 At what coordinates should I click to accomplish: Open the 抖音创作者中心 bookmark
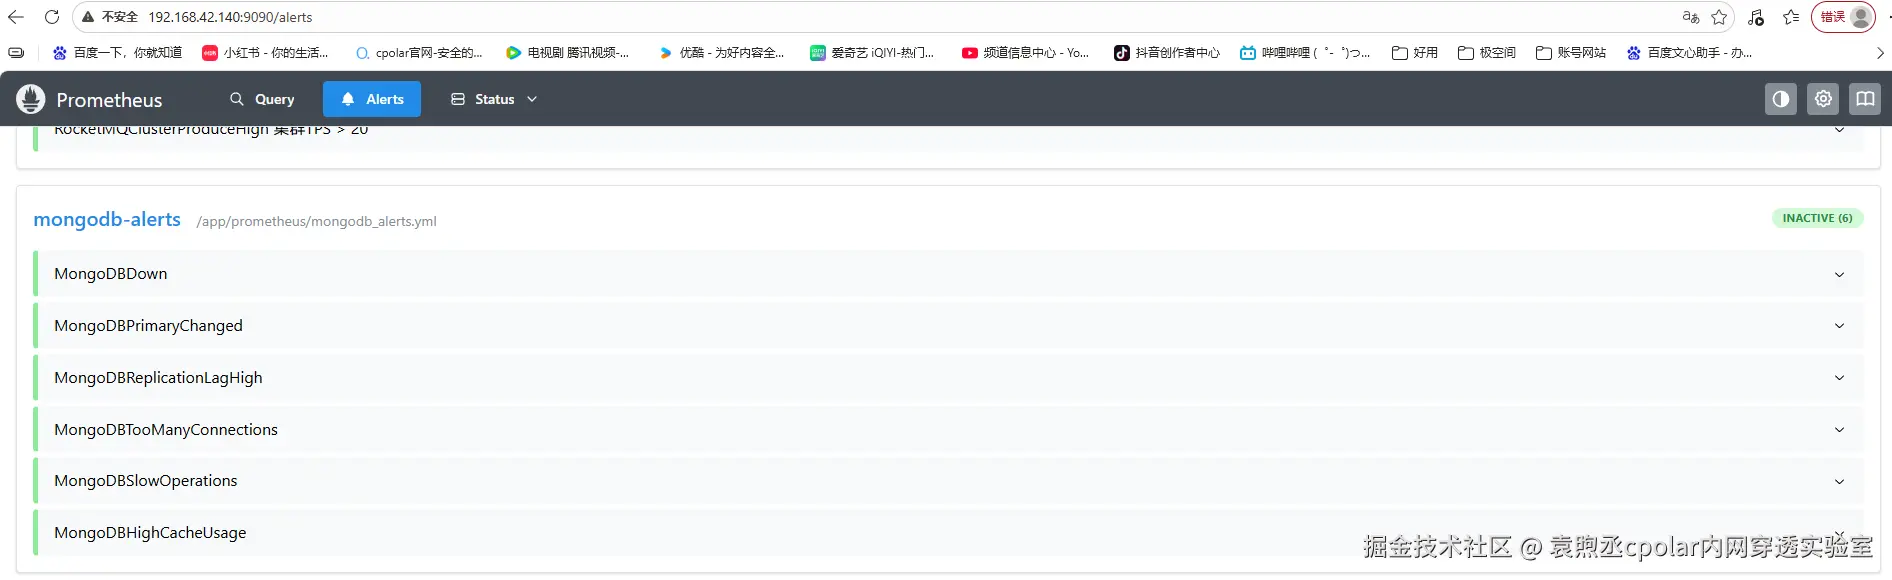(x=1167, y=53)
